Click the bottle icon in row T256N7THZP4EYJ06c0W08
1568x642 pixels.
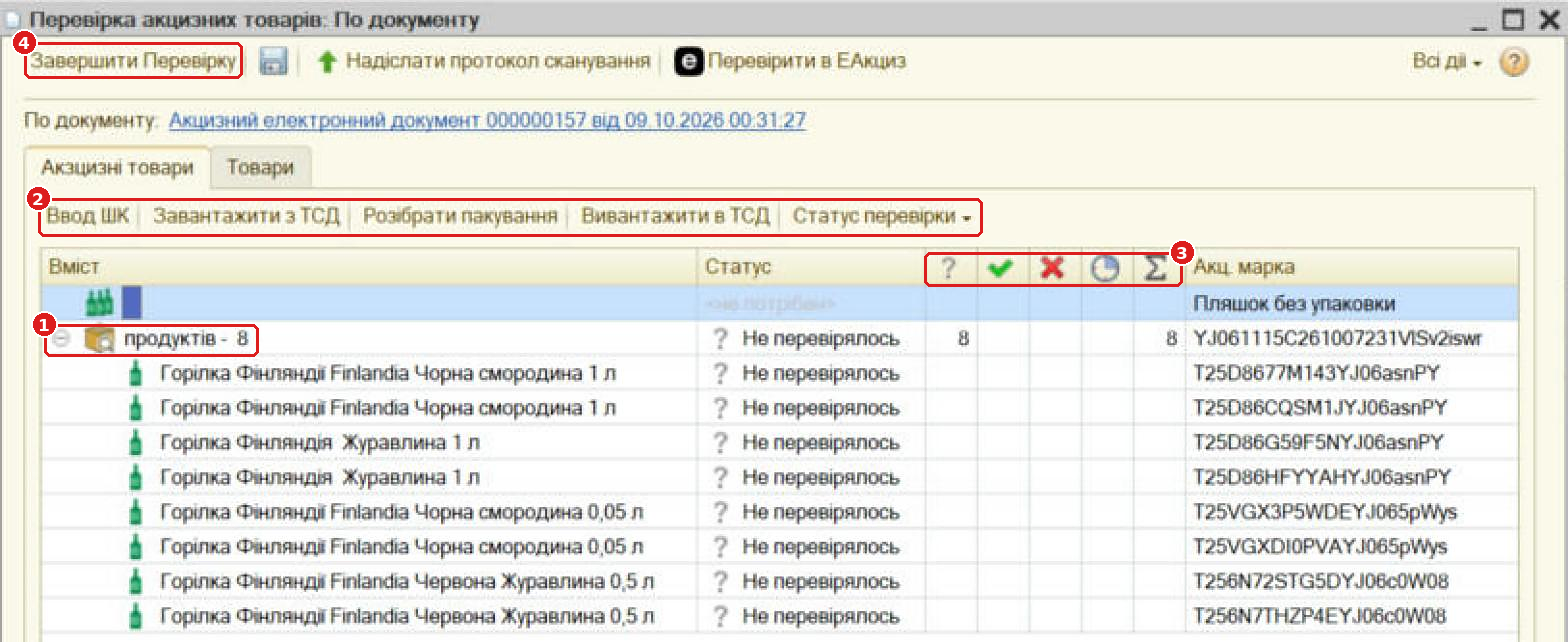tap(137, 616)
